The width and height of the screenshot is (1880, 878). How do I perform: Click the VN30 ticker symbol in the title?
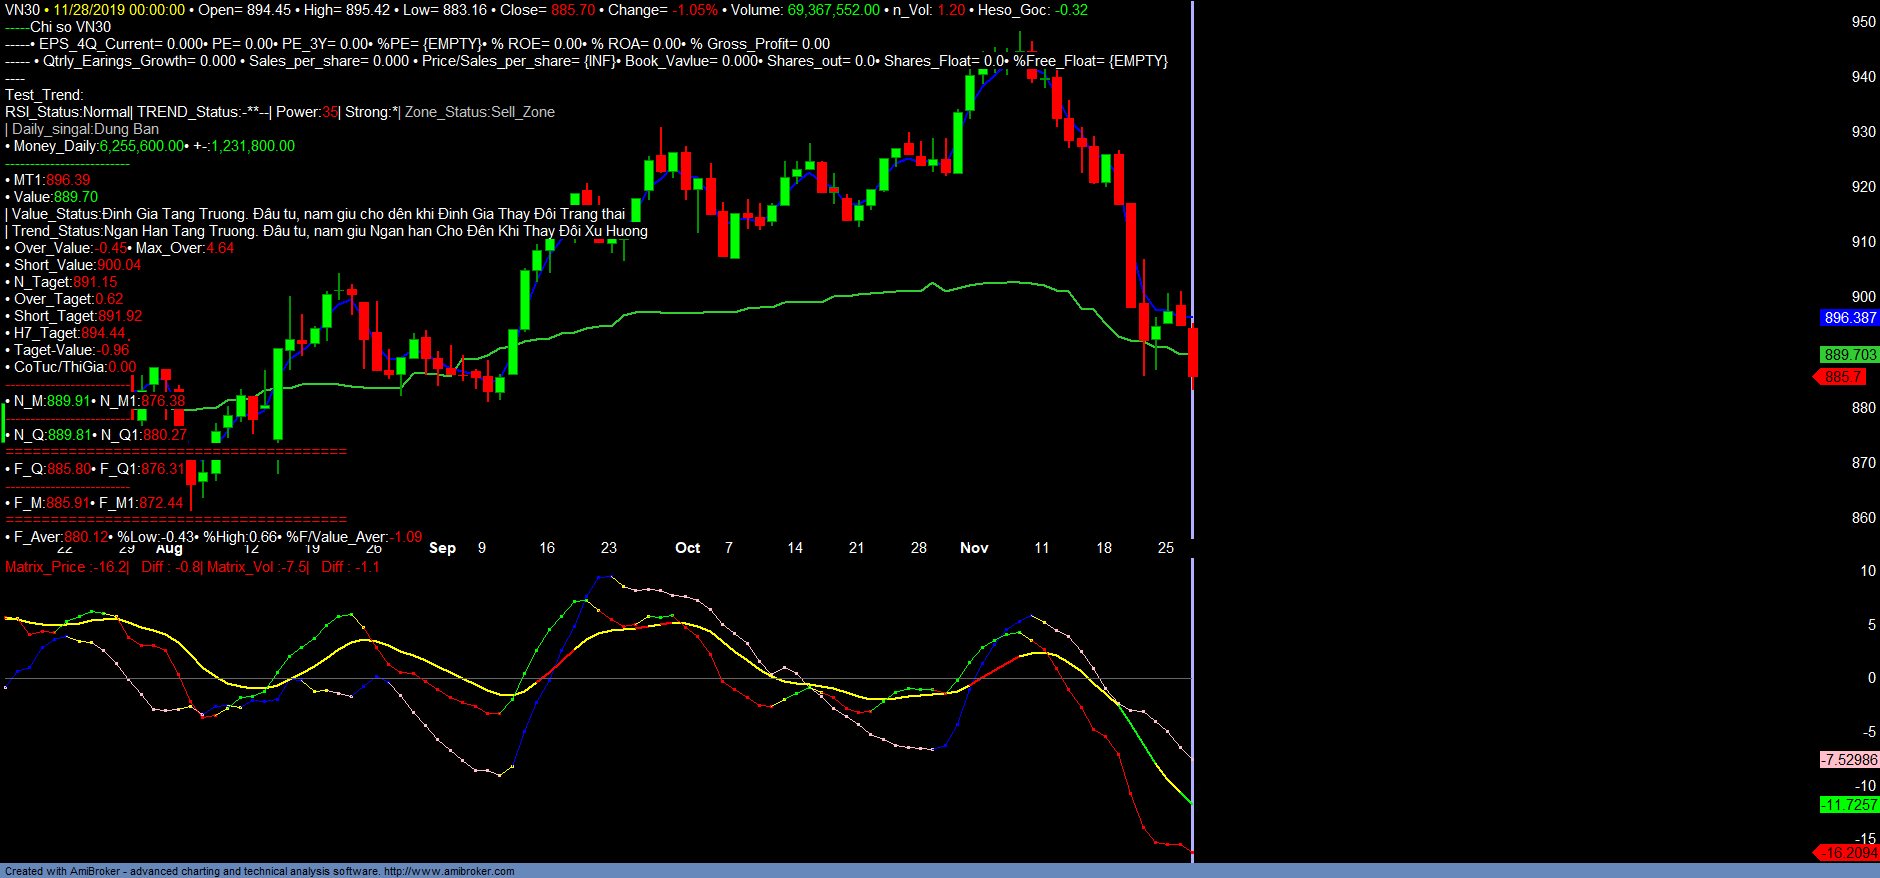(x=22, y=10)
